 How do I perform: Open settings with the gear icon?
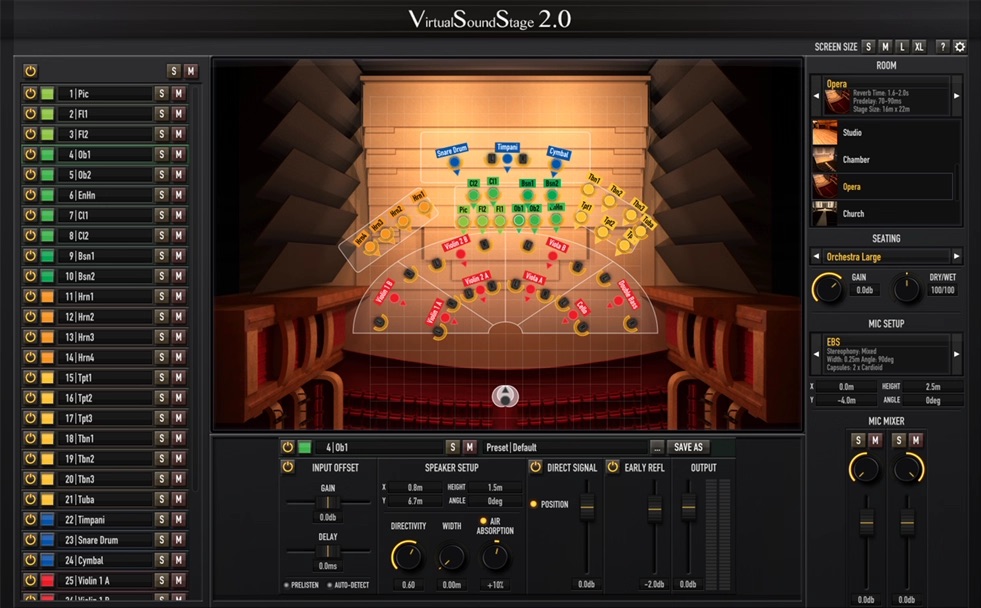point(960,47)
